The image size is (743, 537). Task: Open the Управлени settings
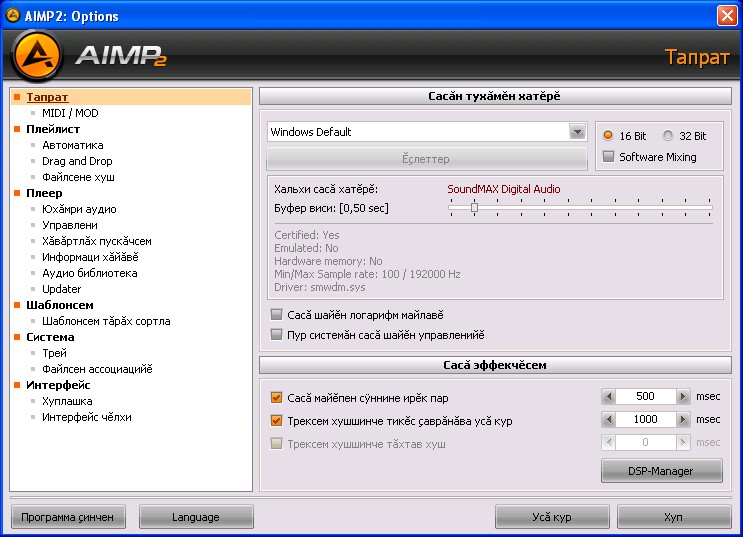pyautogui.click(x=70, y=225)
